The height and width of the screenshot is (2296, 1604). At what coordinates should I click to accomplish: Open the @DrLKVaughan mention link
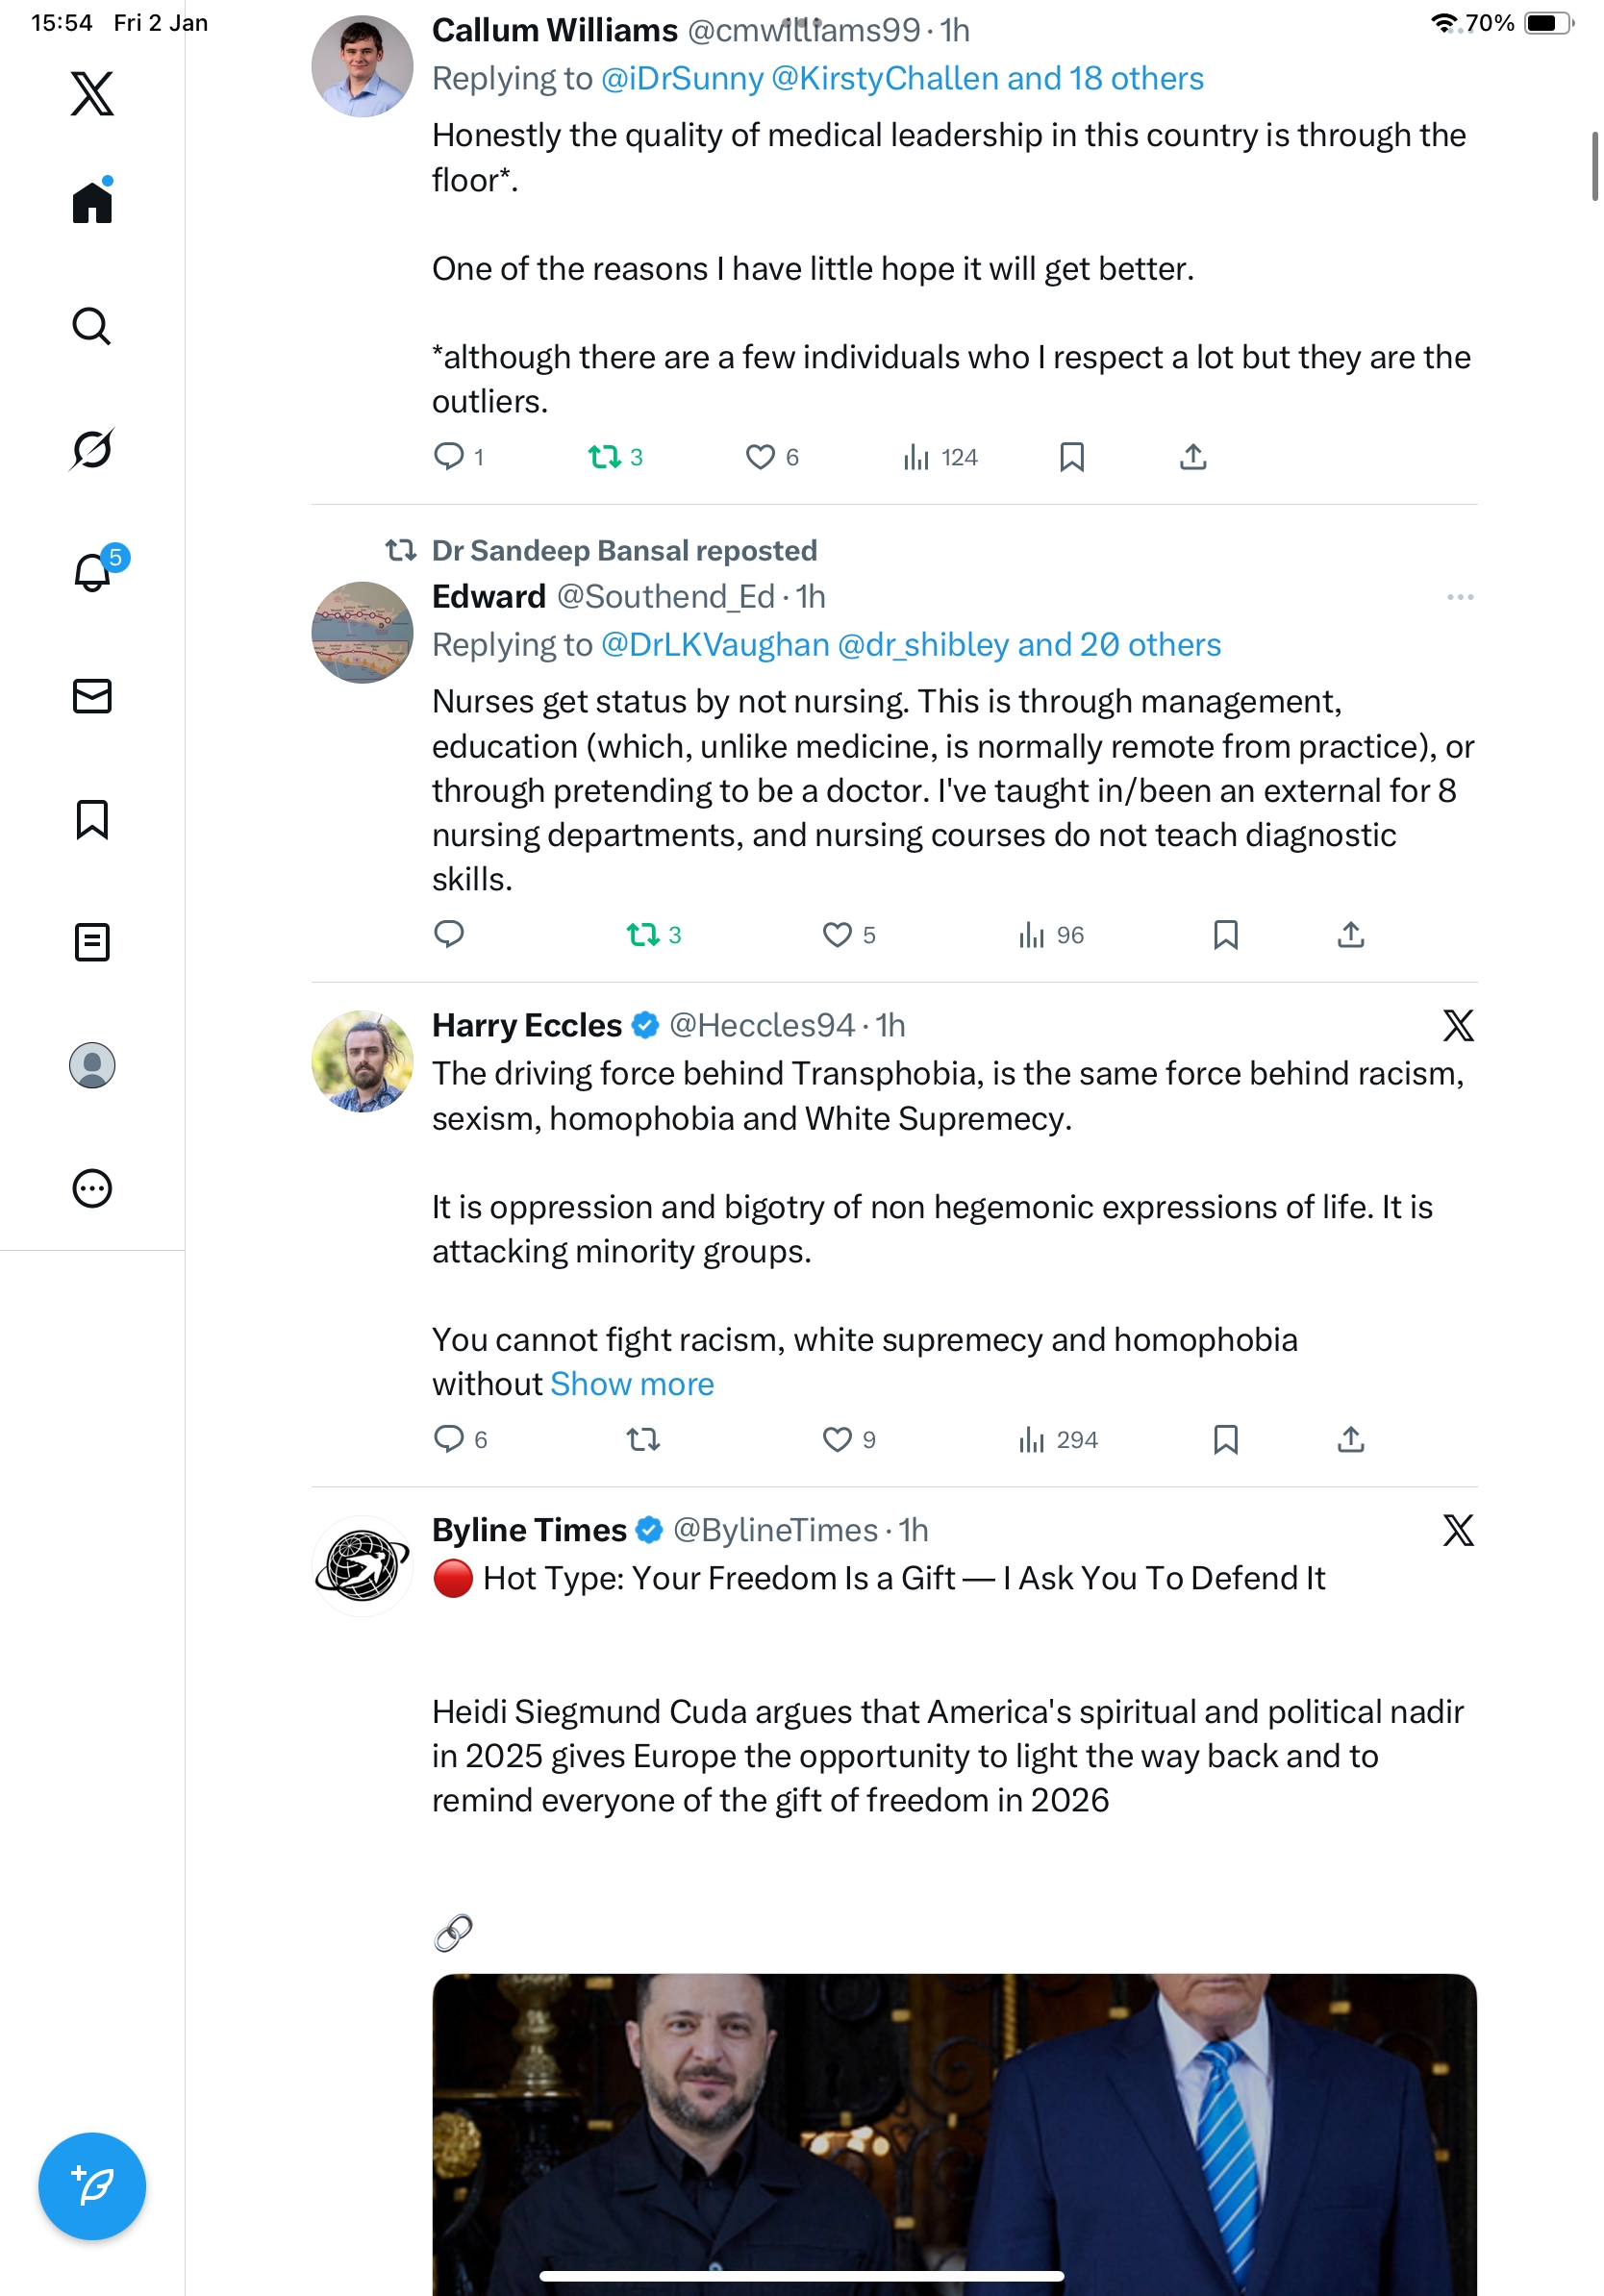point(715,645)
